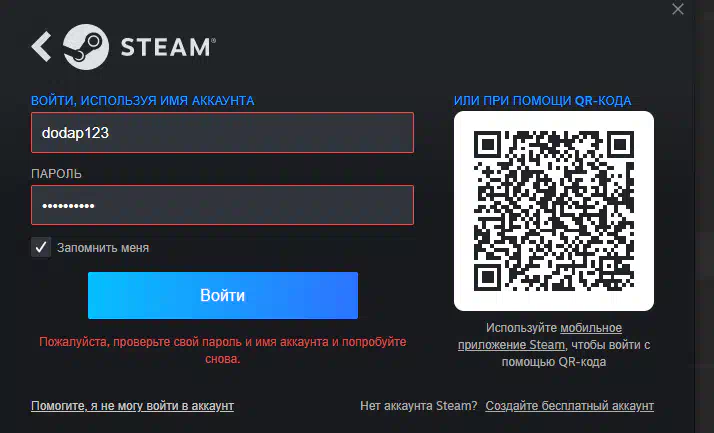Focus the account name field containing dodap123
The image size is (714, 433).
pyautogui.click(x=222, y=132)
